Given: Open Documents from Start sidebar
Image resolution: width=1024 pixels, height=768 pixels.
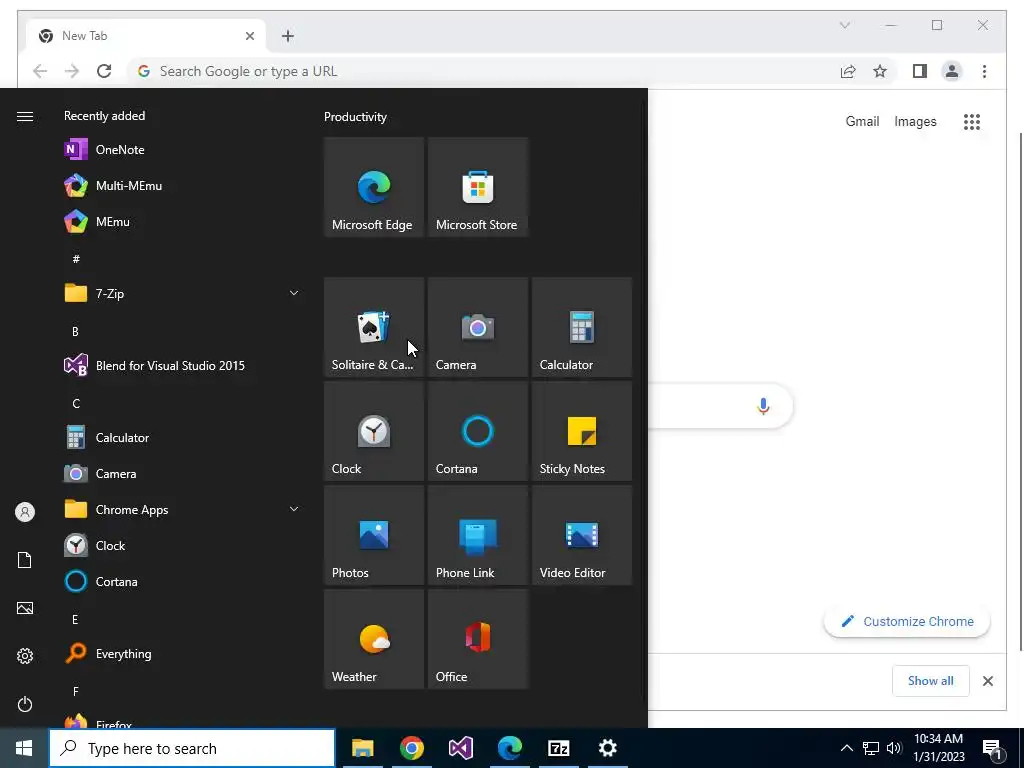Looking at the screenshot, I should tap(25, 560).
